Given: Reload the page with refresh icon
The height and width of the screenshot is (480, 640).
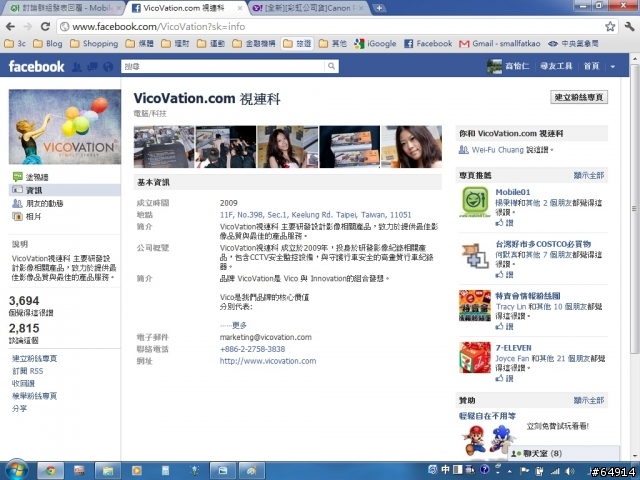Looking at the screenshot, I should 45,27.
